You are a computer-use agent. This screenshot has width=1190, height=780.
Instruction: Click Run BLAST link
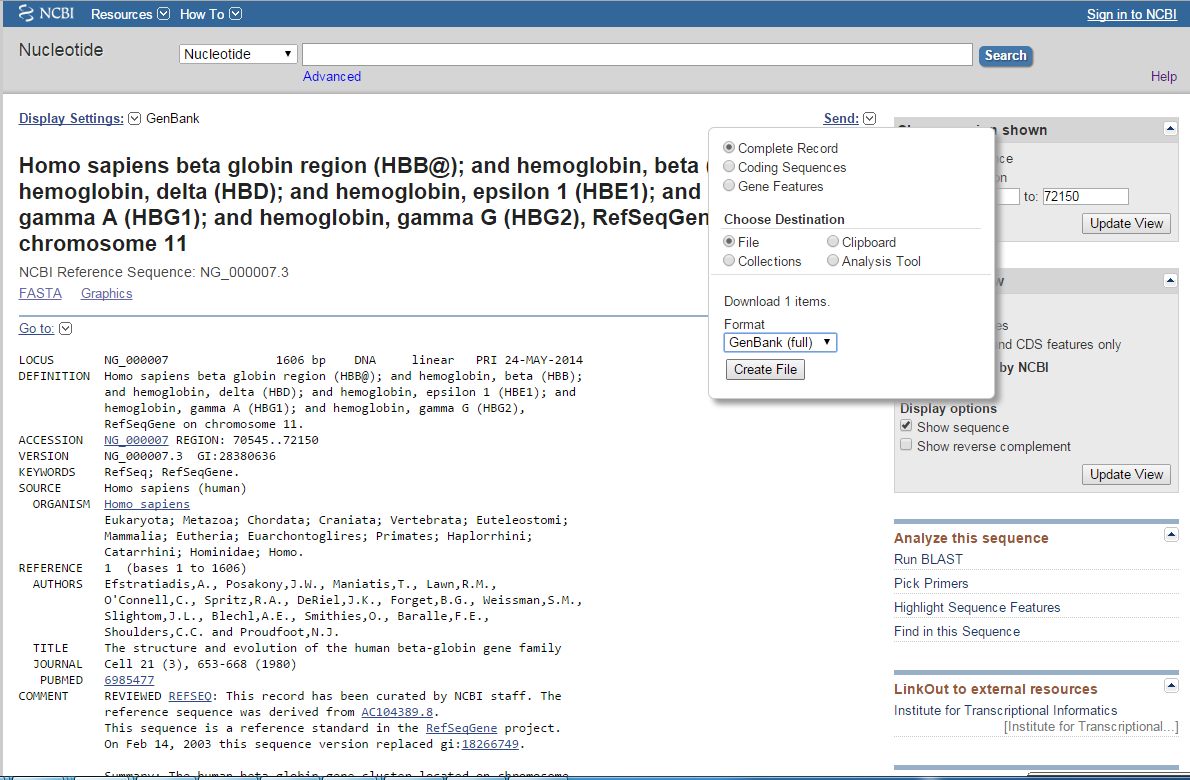[x=928, y=559]
